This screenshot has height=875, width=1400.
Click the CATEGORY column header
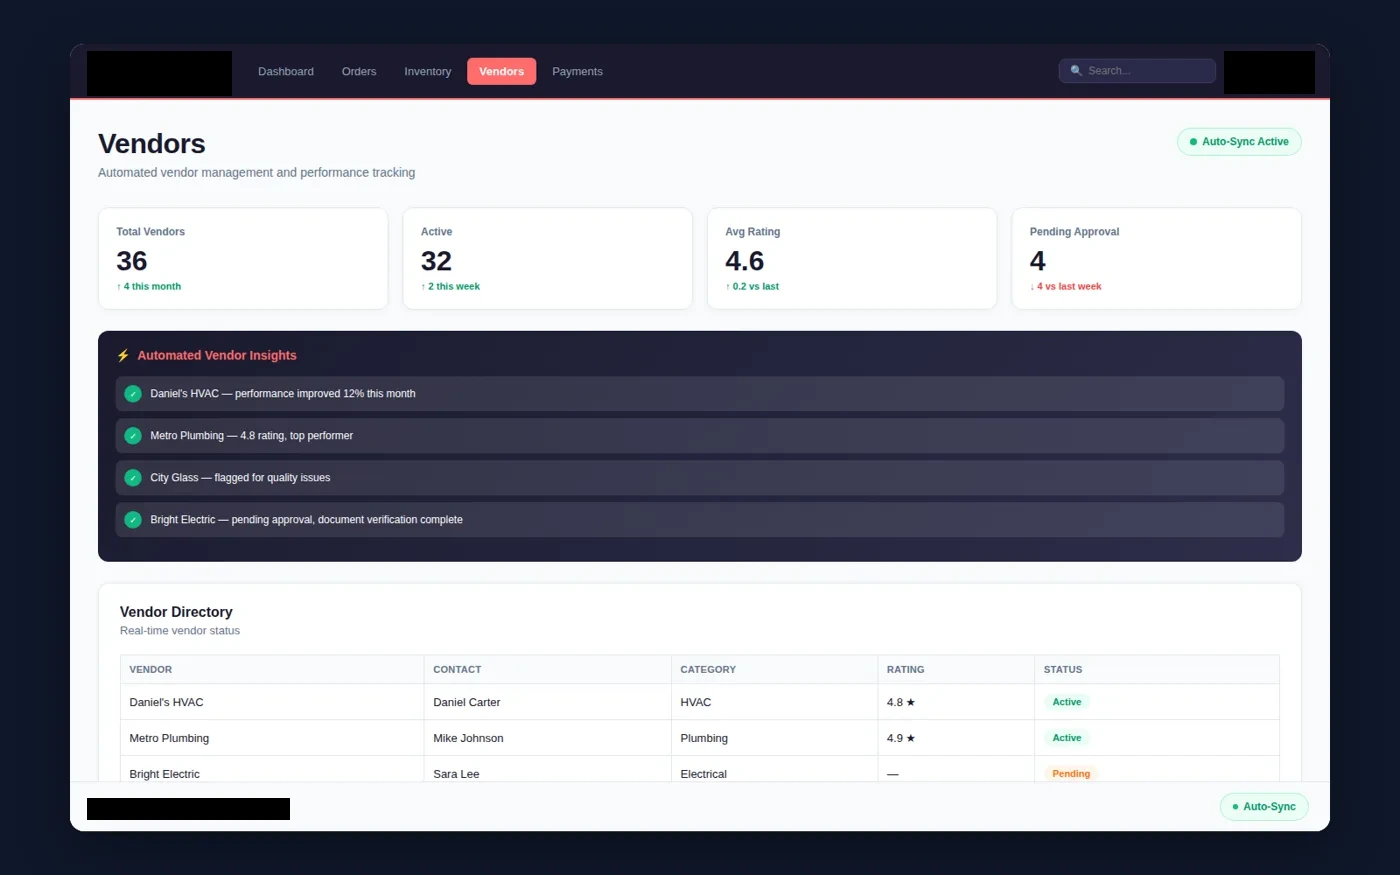point(775,670)
